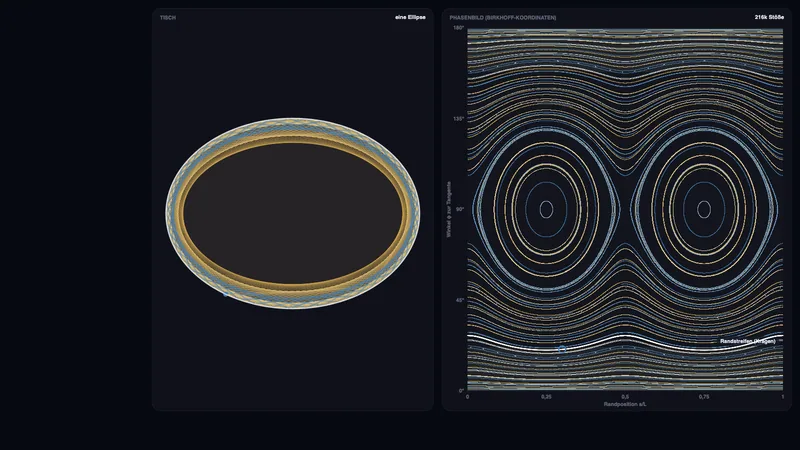The height and width of the screenshot is (450, 800).
Task: Click the 'eine Ellipse' table shape label
Action: (410, 17)
